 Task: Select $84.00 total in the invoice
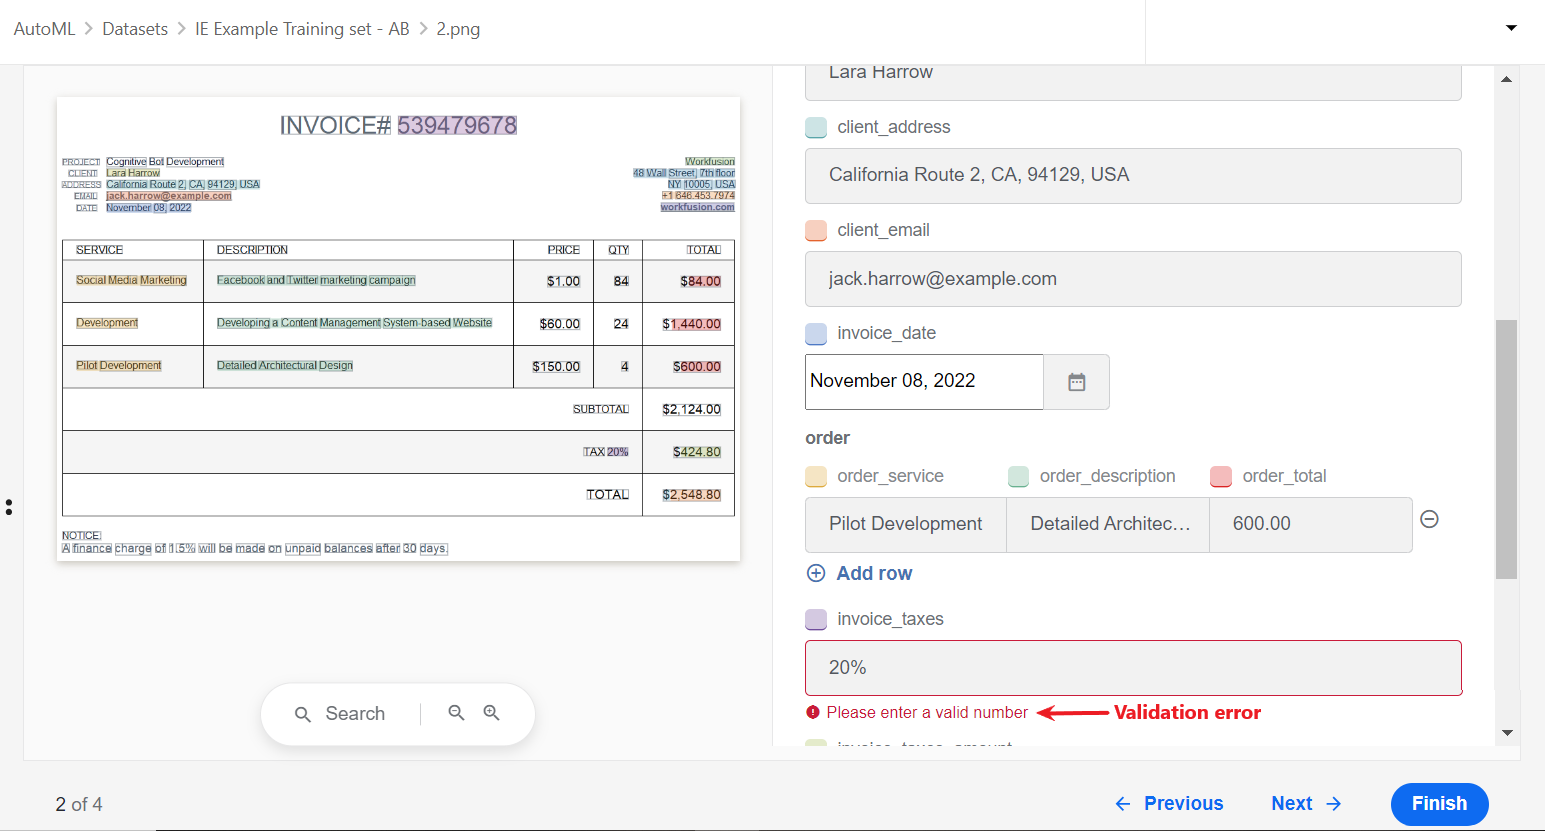700,282
